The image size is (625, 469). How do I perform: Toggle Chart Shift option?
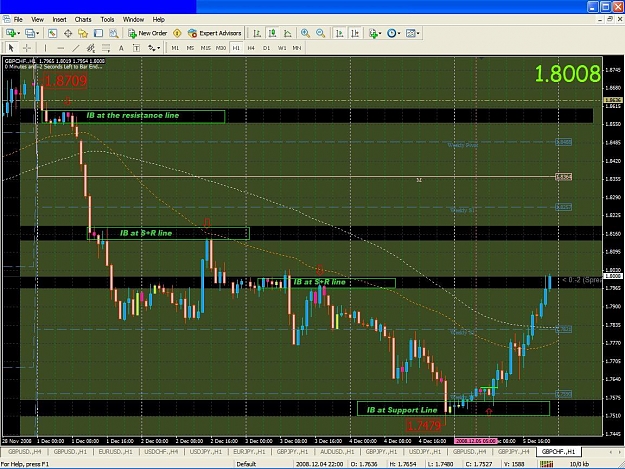click(355, 33)
